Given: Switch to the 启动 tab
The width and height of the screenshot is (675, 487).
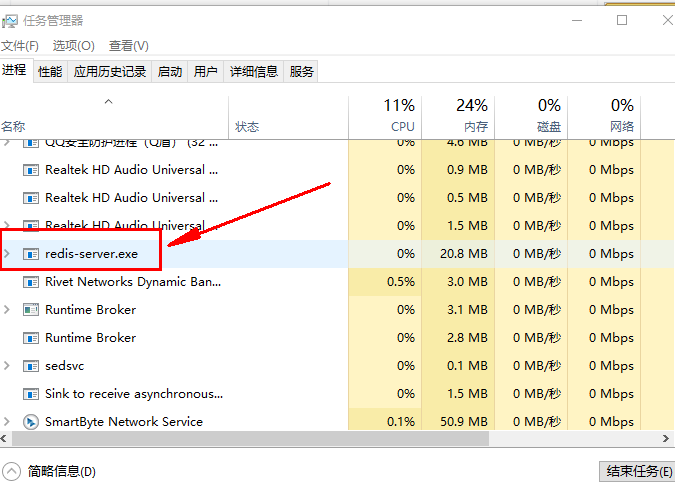Looking at the screenshot, I should pos(170,71).
